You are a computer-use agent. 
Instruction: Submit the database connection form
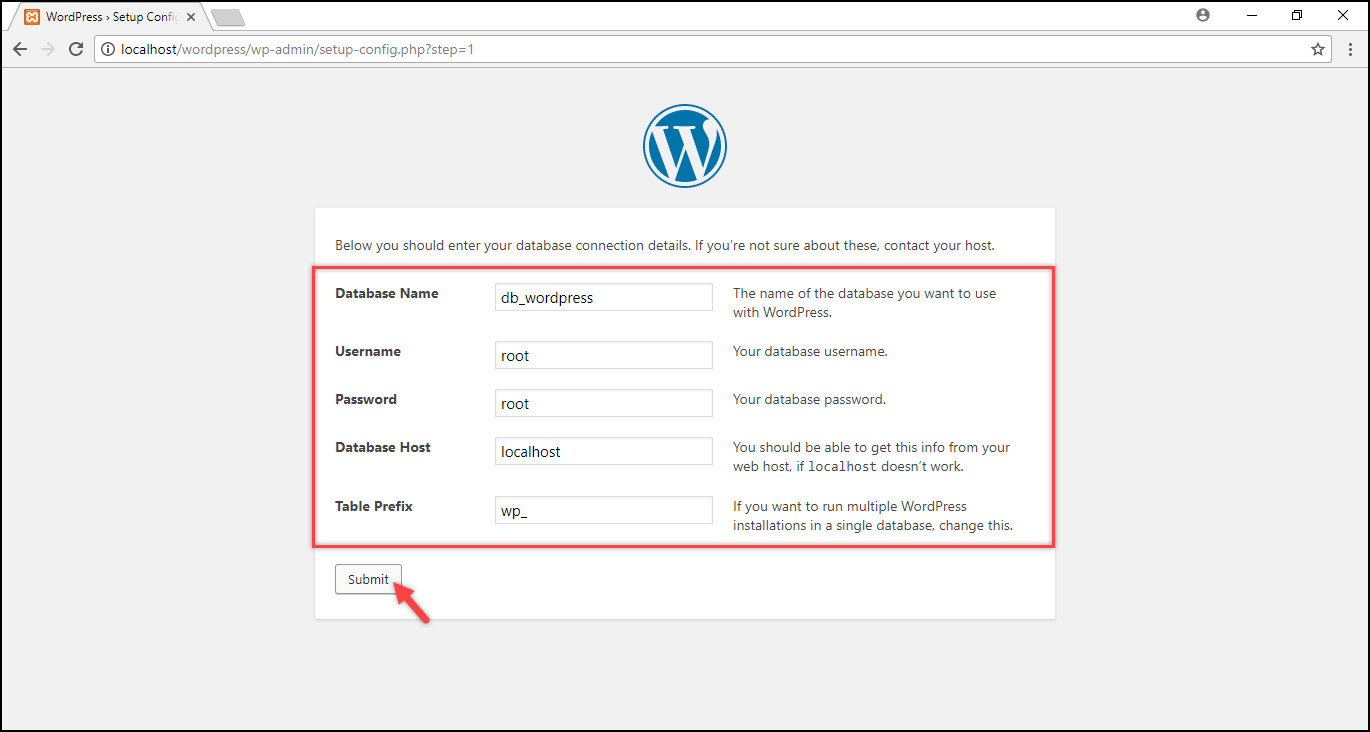tap(368, 579)
